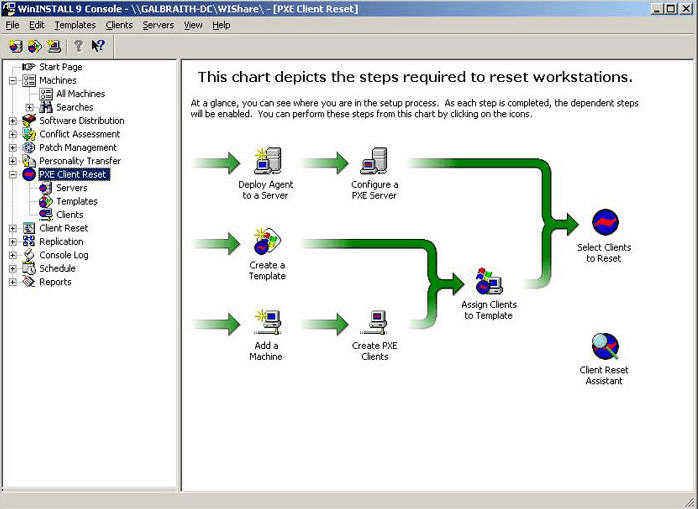Click the Personality Transfer tree icon
The height and width of the screenshot is (509, 698).
[x=29, y=161]
